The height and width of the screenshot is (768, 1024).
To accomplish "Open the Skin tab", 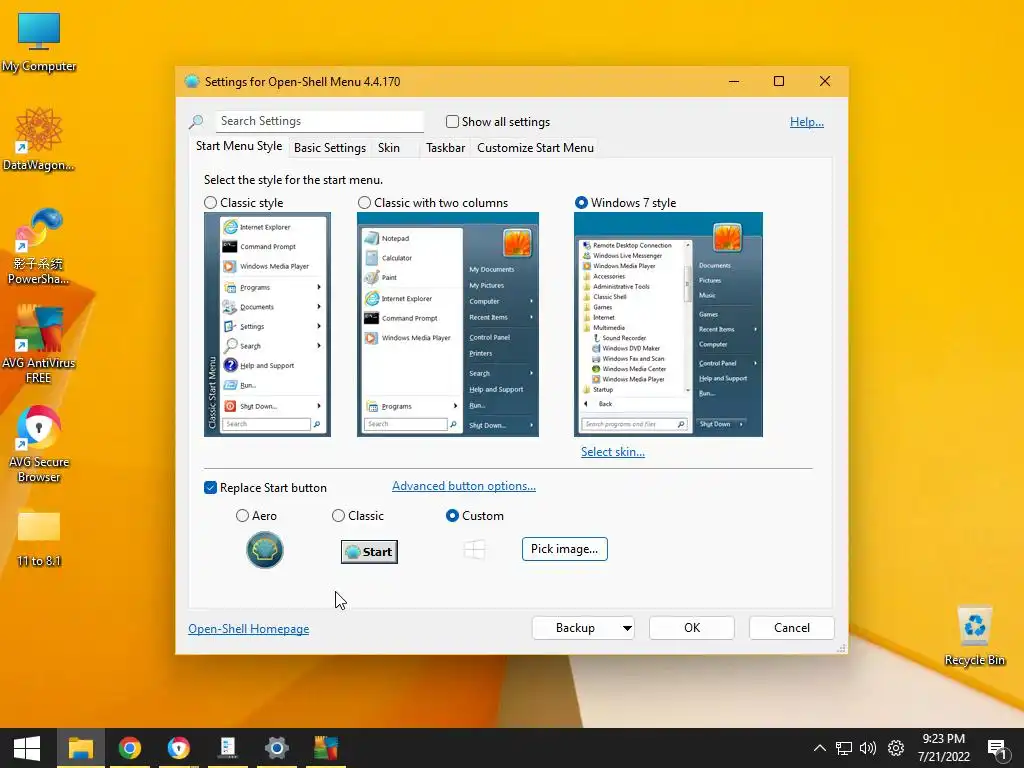I will coord(389,148).
